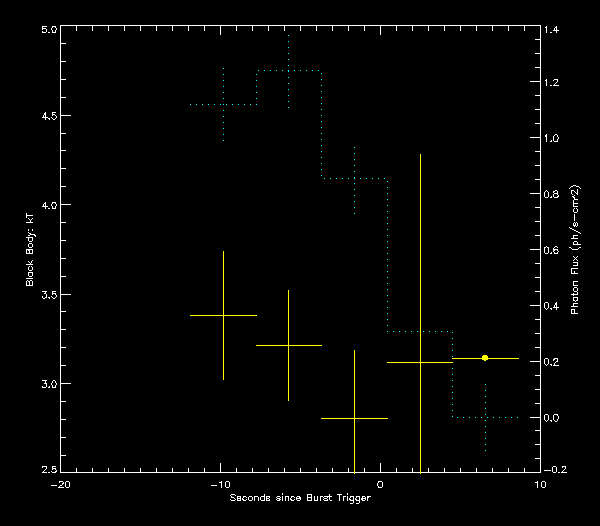600x526 pixels.
Task: Select the -10 tick label on x-axis
Action: pos(220,484)
